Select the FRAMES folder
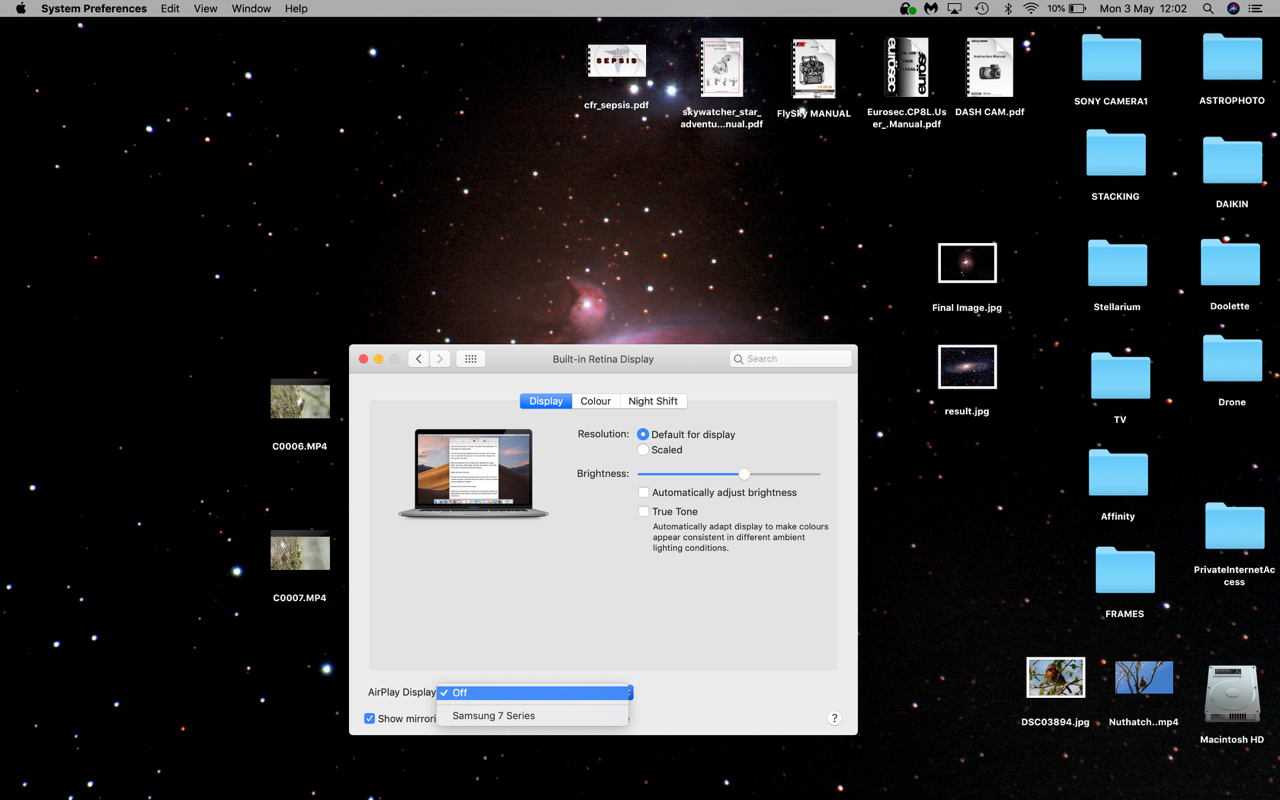This screenshot has width=1280, height=800. pos(1125,570)
